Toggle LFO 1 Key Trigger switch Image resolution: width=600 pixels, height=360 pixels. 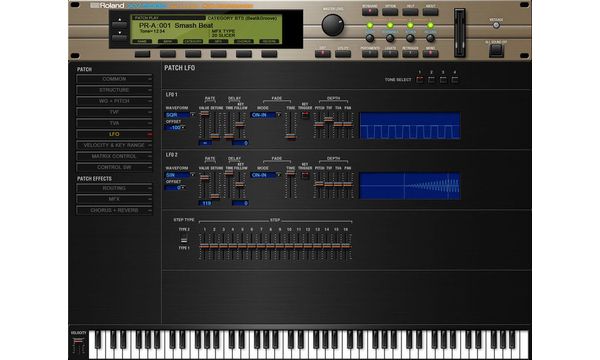(x=305, y=115)
